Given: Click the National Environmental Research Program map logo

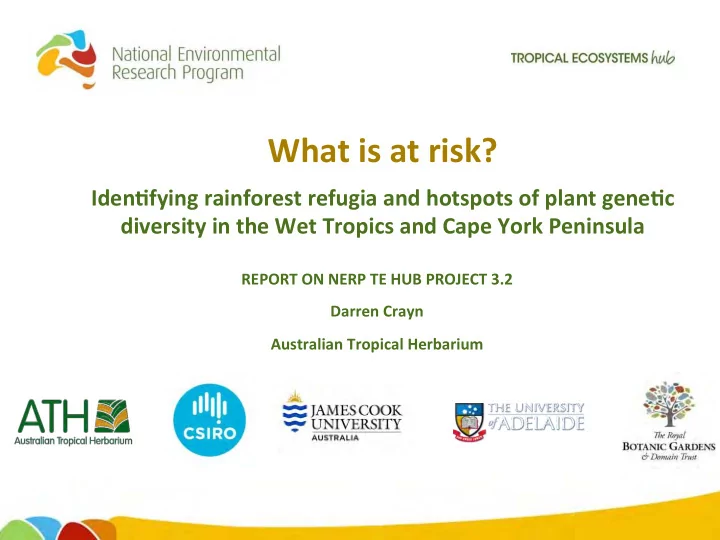Looking at the screenshot, I should (67, 59).
